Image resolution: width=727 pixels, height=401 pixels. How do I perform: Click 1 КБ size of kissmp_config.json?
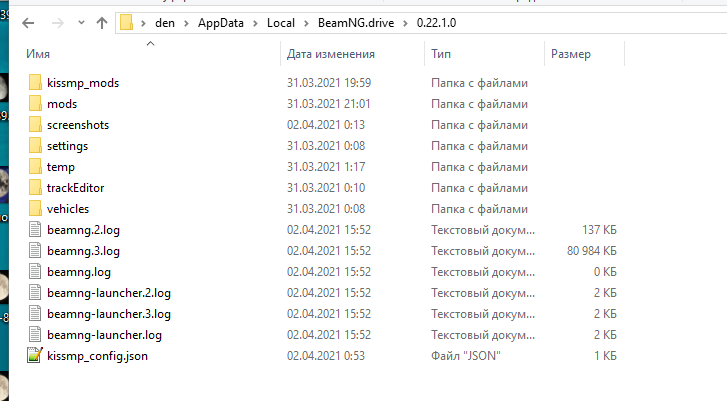[x=605, y=356]
